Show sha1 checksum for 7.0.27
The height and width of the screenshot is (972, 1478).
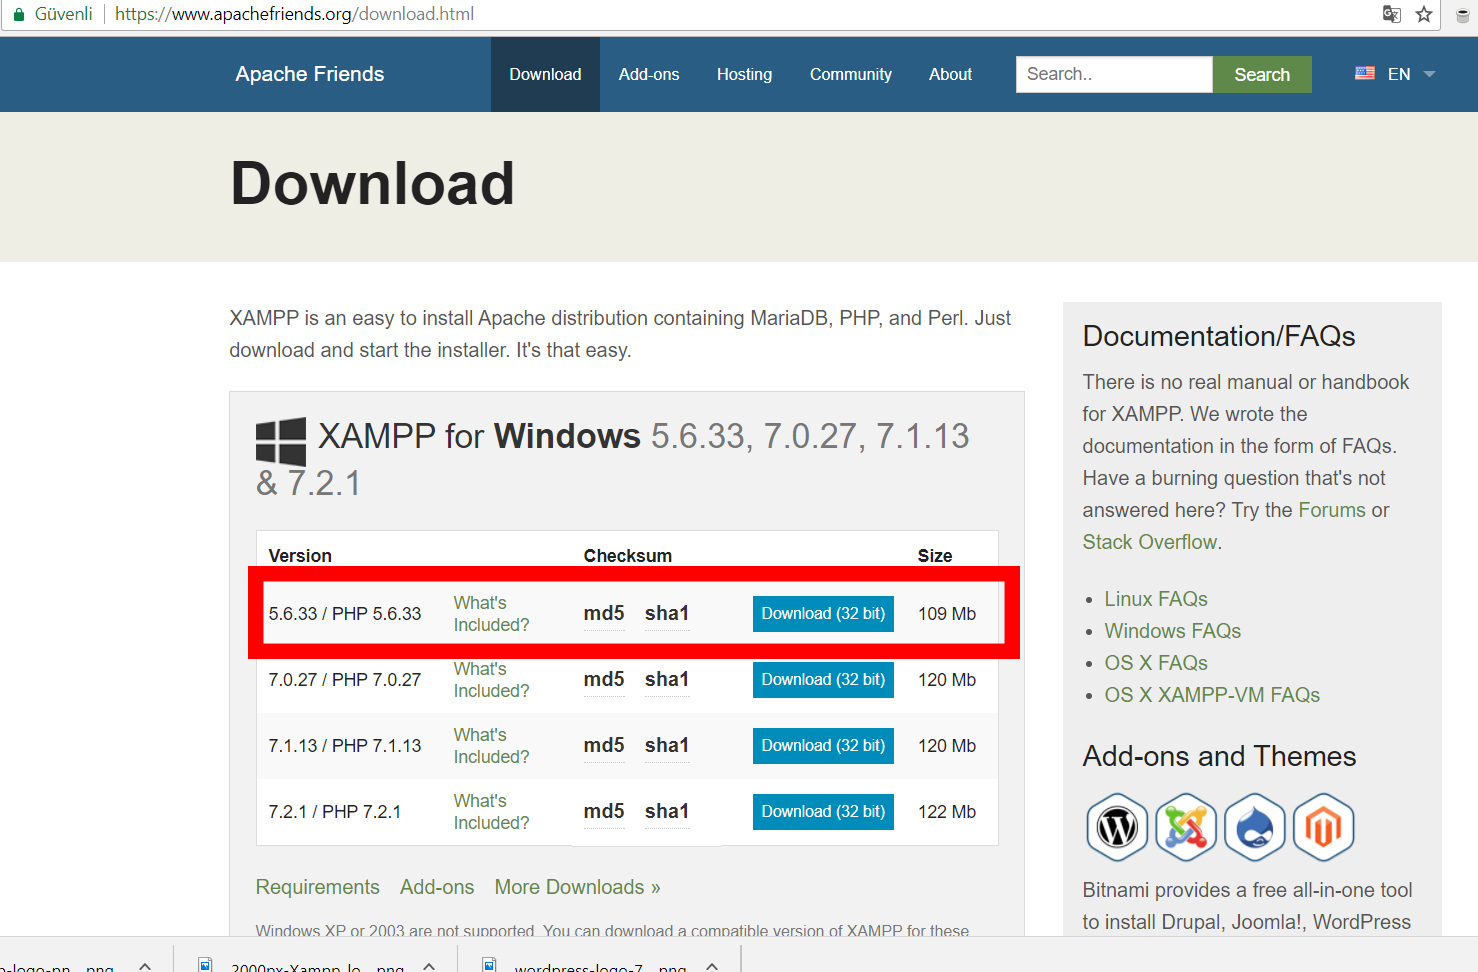pyautogui.click(x=667, y=680)
